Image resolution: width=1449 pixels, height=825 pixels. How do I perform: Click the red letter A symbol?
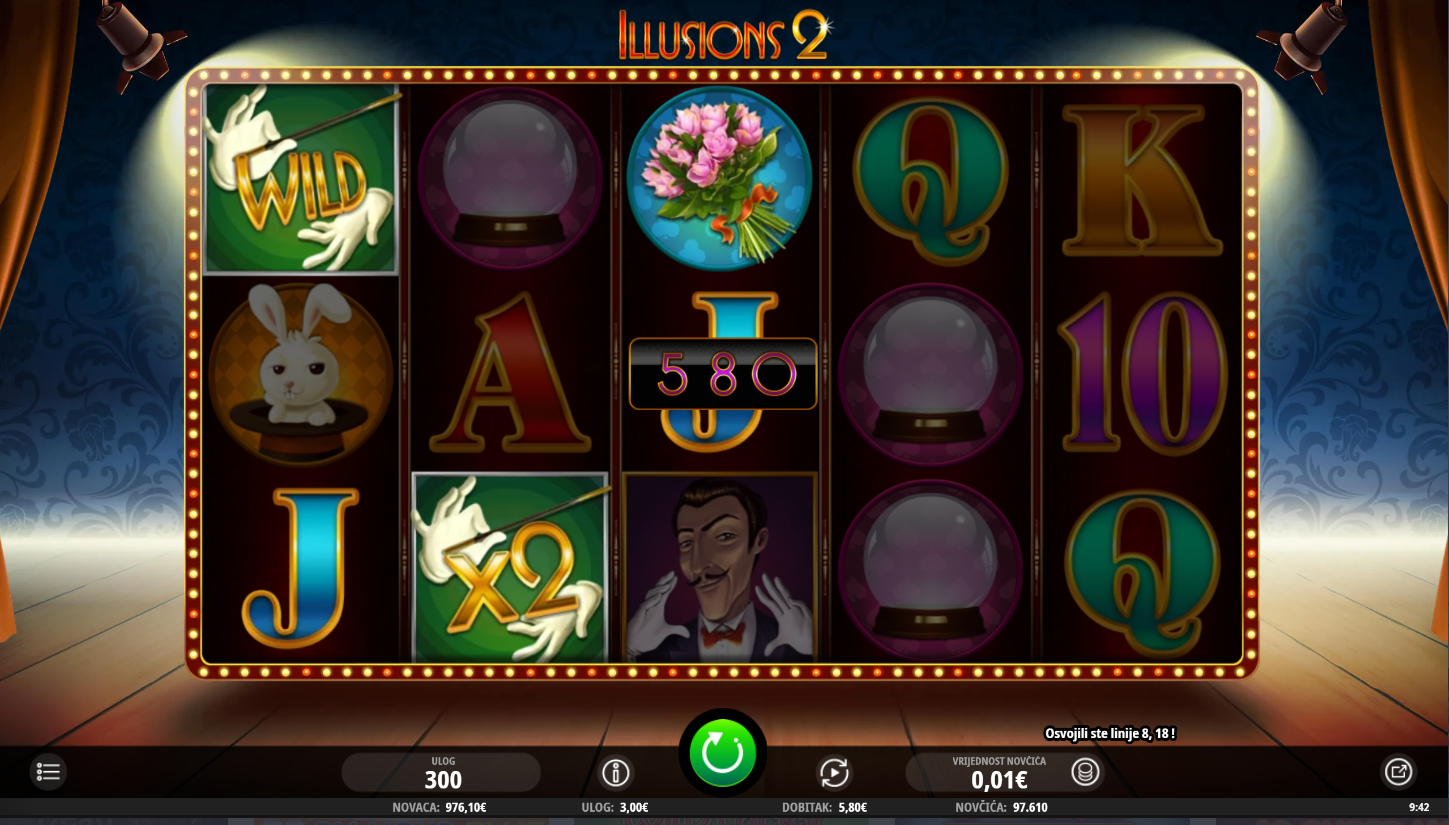click(x=510, y=373)
